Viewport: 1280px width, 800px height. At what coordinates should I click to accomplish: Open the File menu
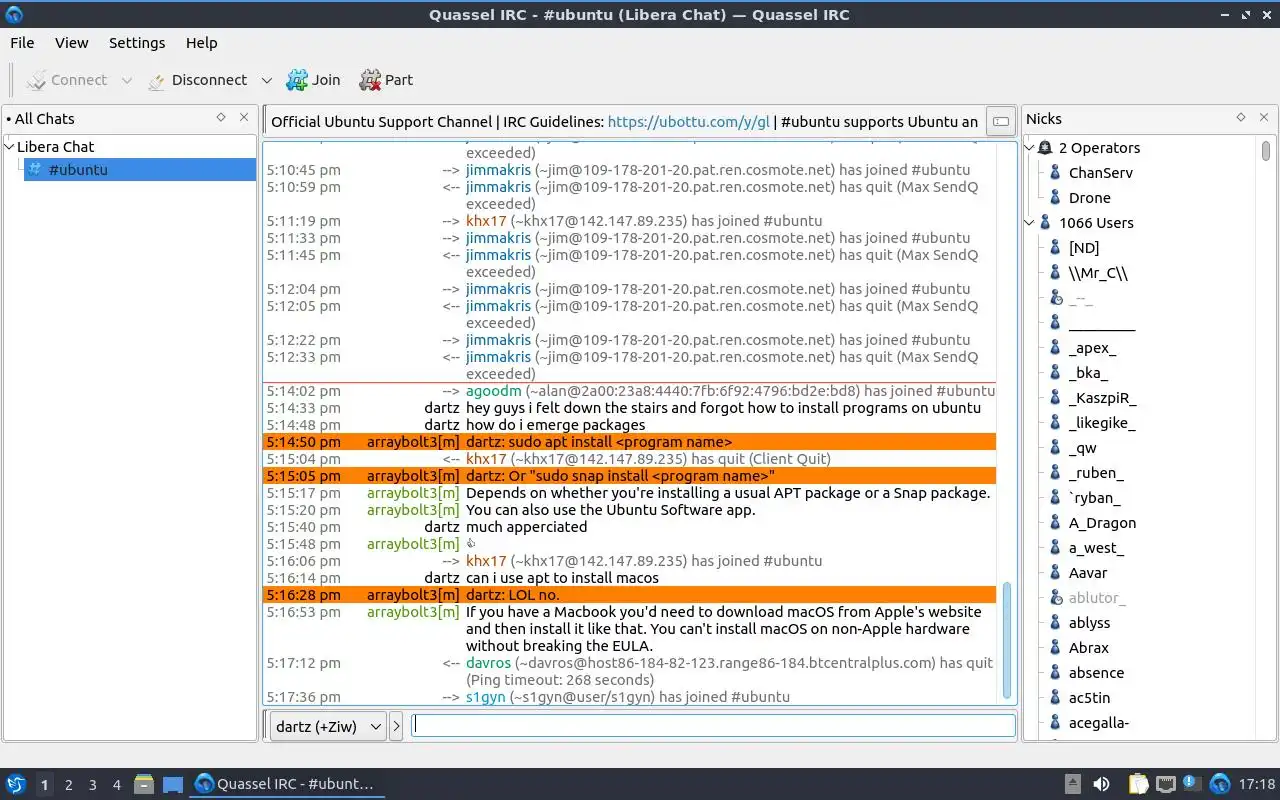[x=22, y=43]
